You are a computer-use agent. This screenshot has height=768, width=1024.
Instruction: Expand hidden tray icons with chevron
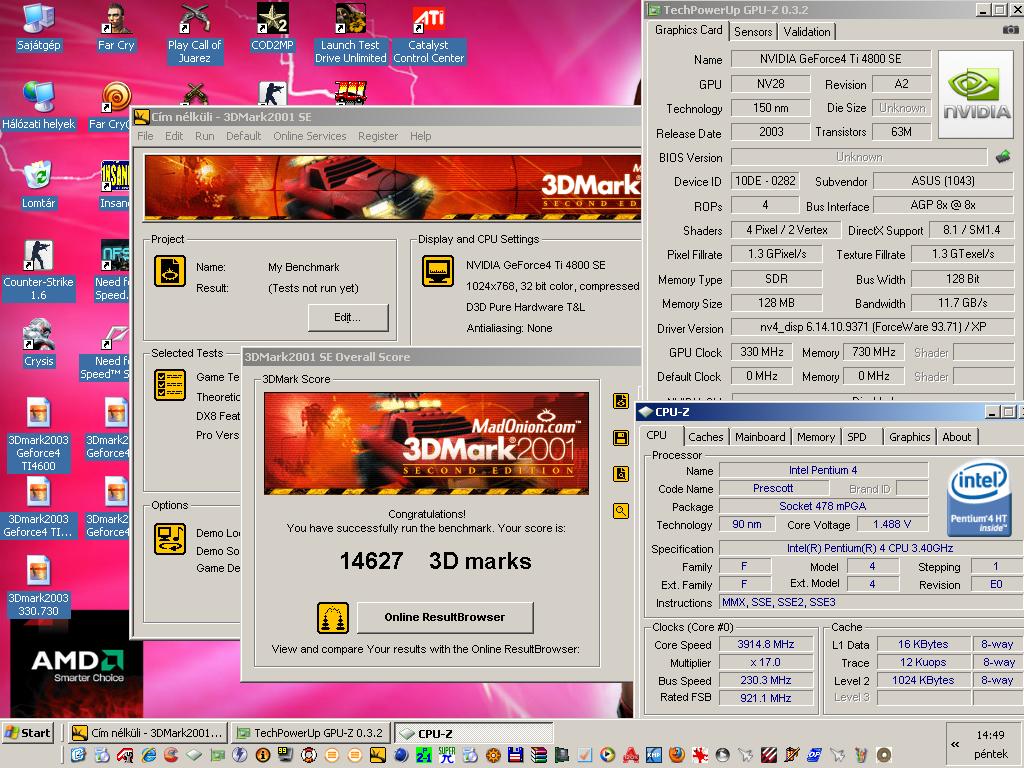click(x=955, y=744)
